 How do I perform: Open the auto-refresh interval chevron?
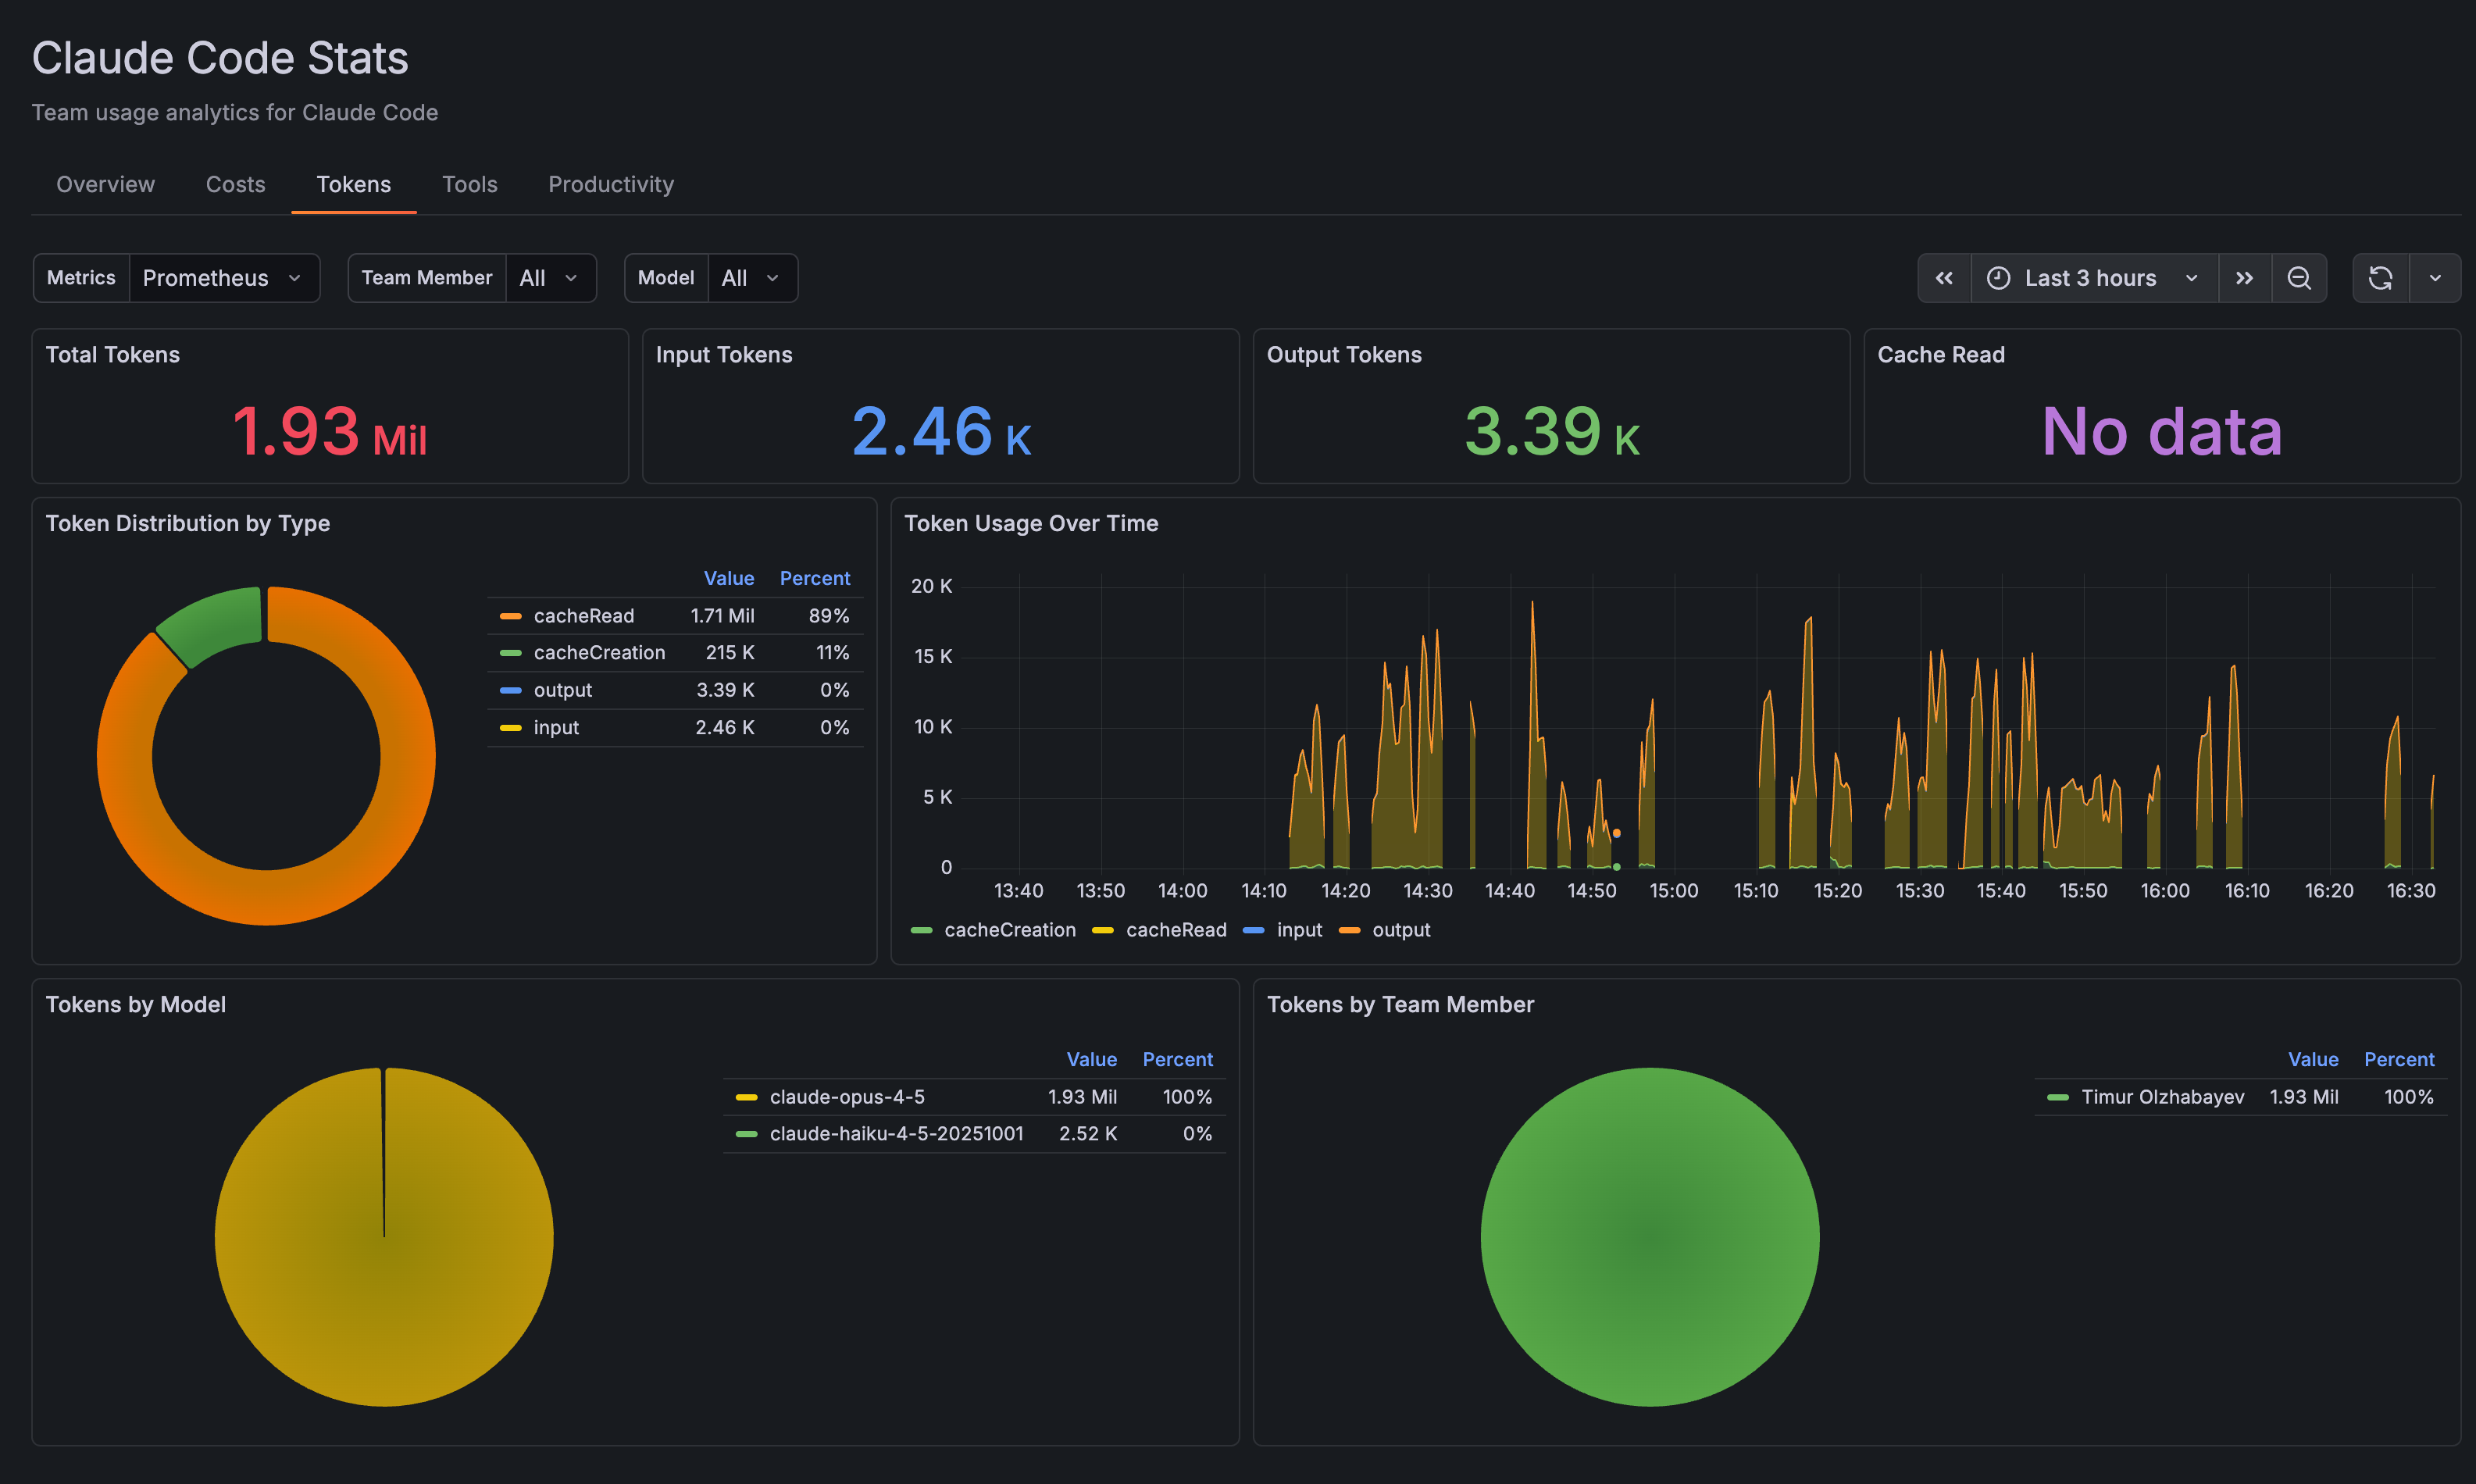2435,278
